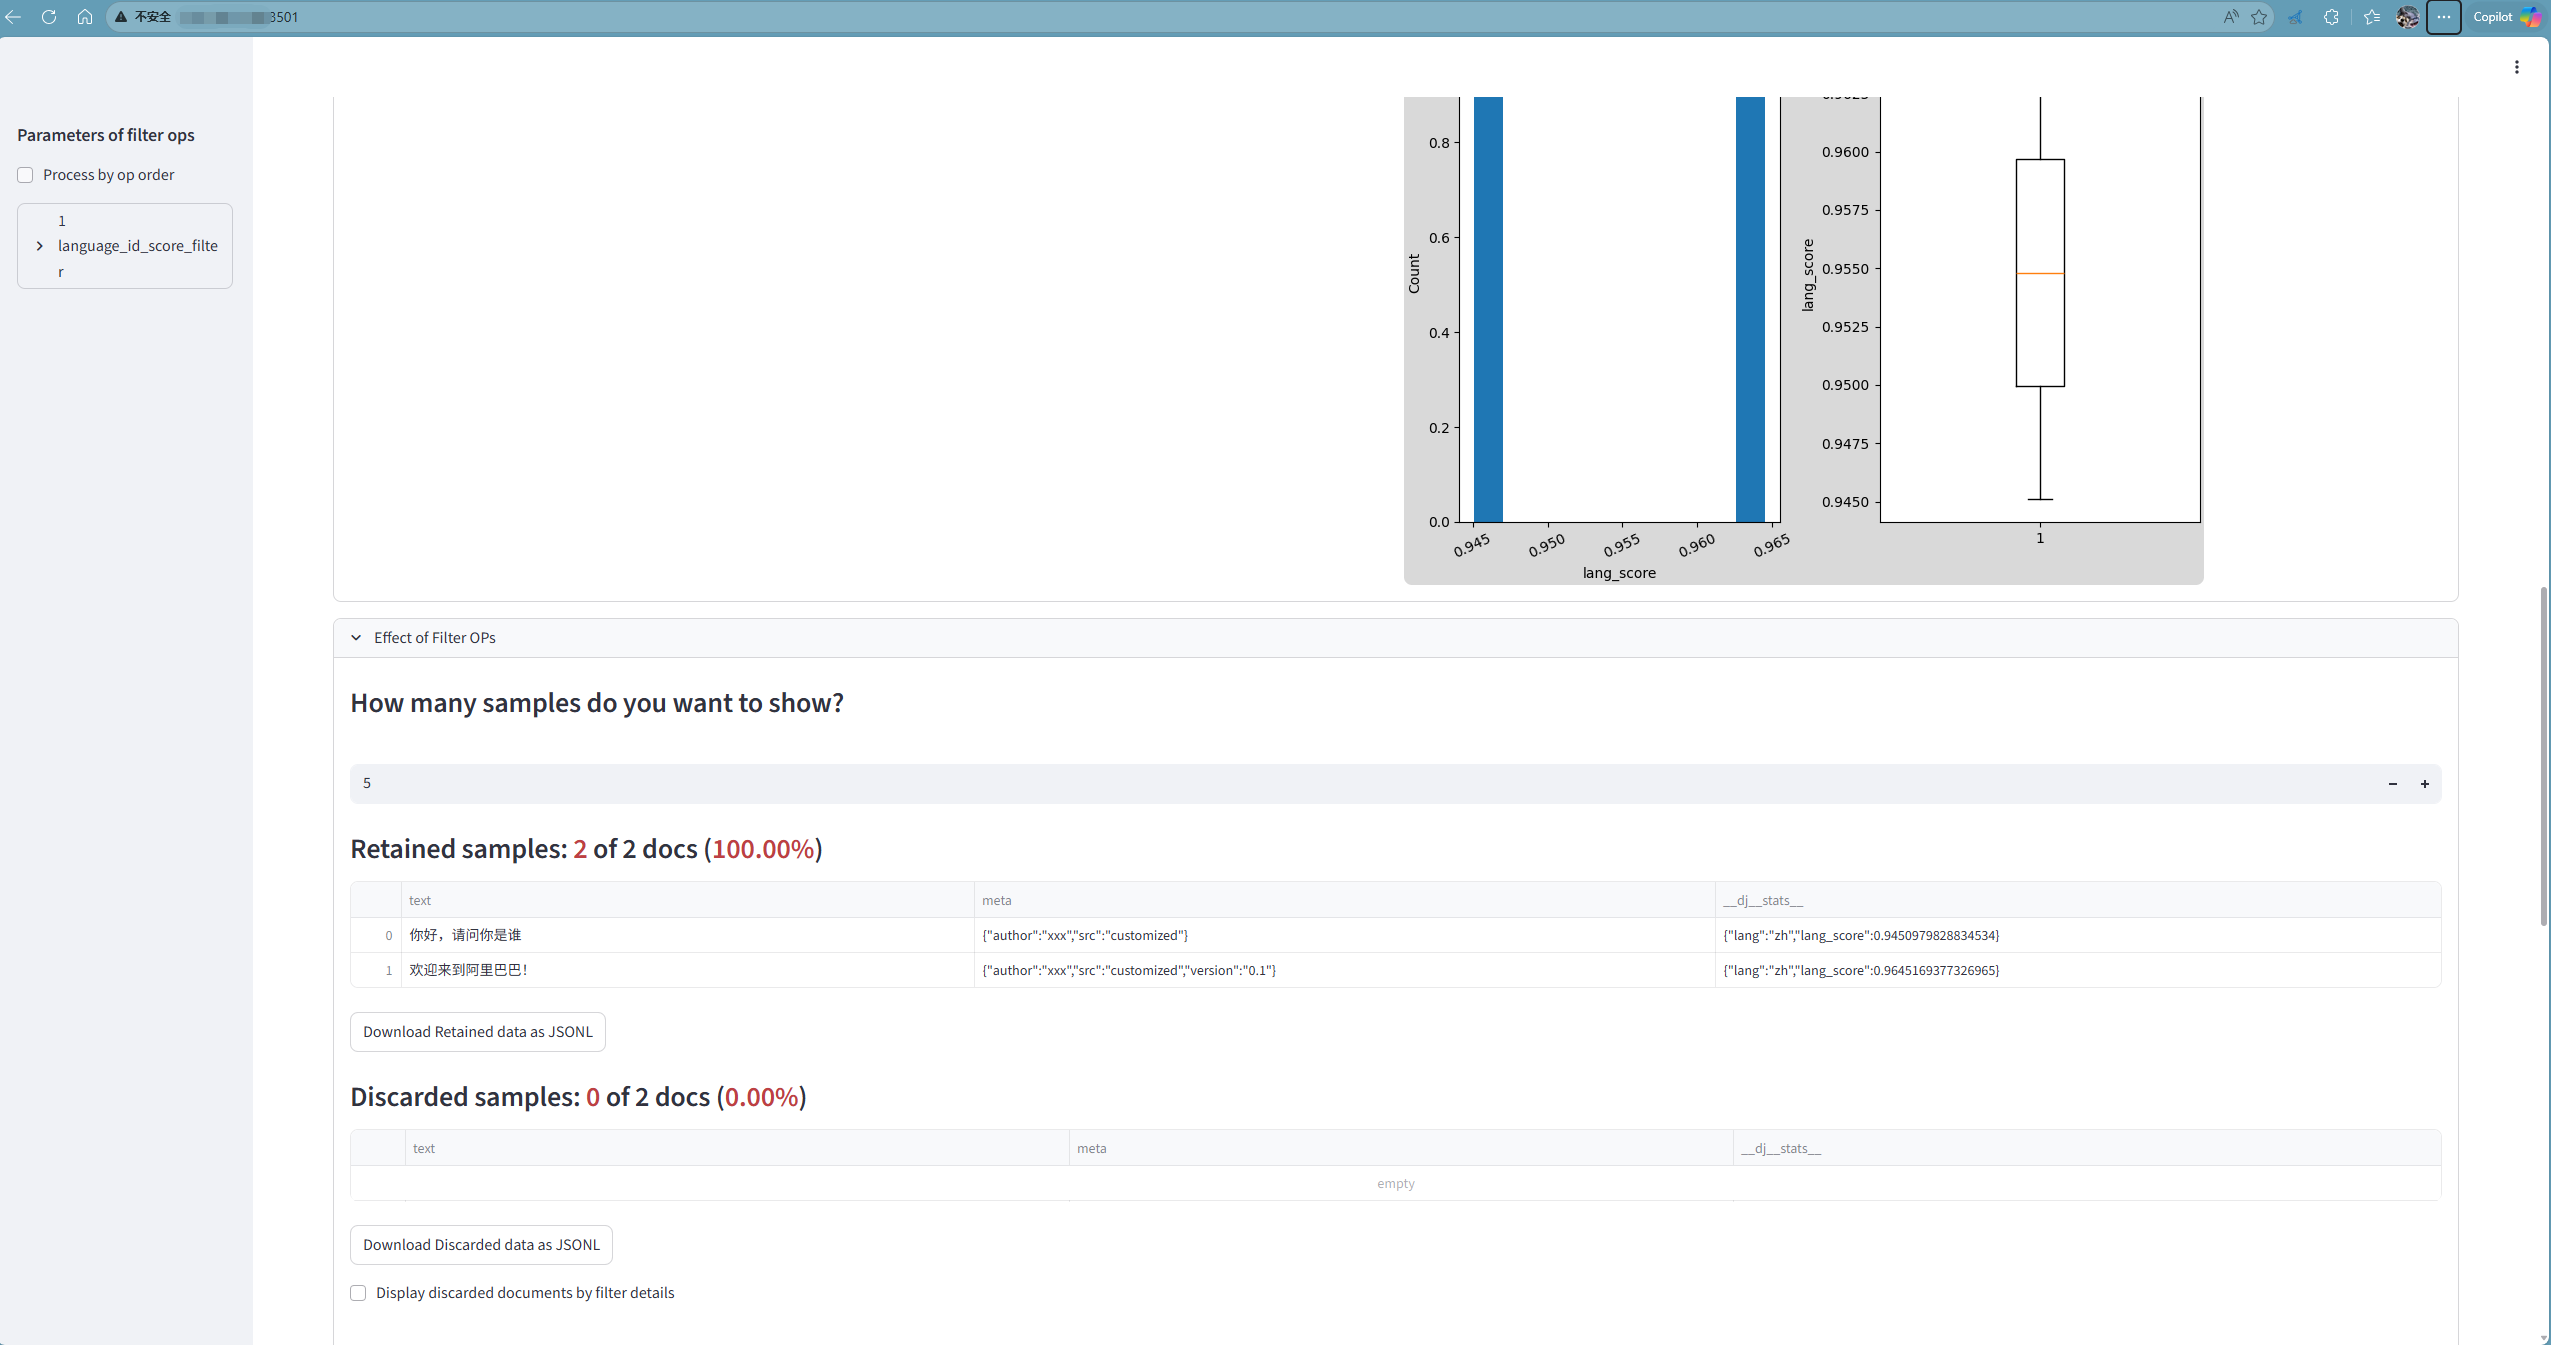
Task: Decrease sample count with minus button
Action: 2392,784
